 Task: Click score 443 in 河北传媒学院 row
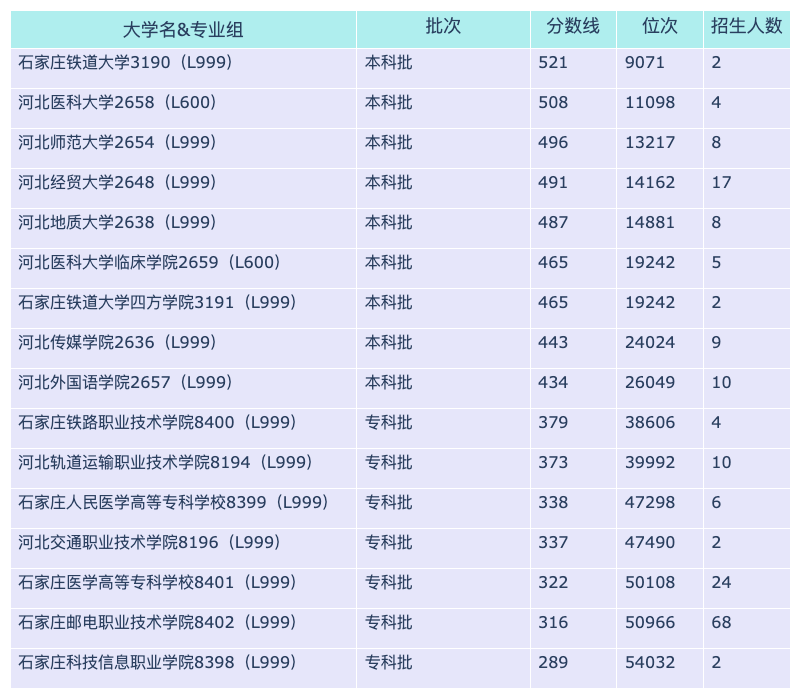pyautogui.click(x=553, y=342)
